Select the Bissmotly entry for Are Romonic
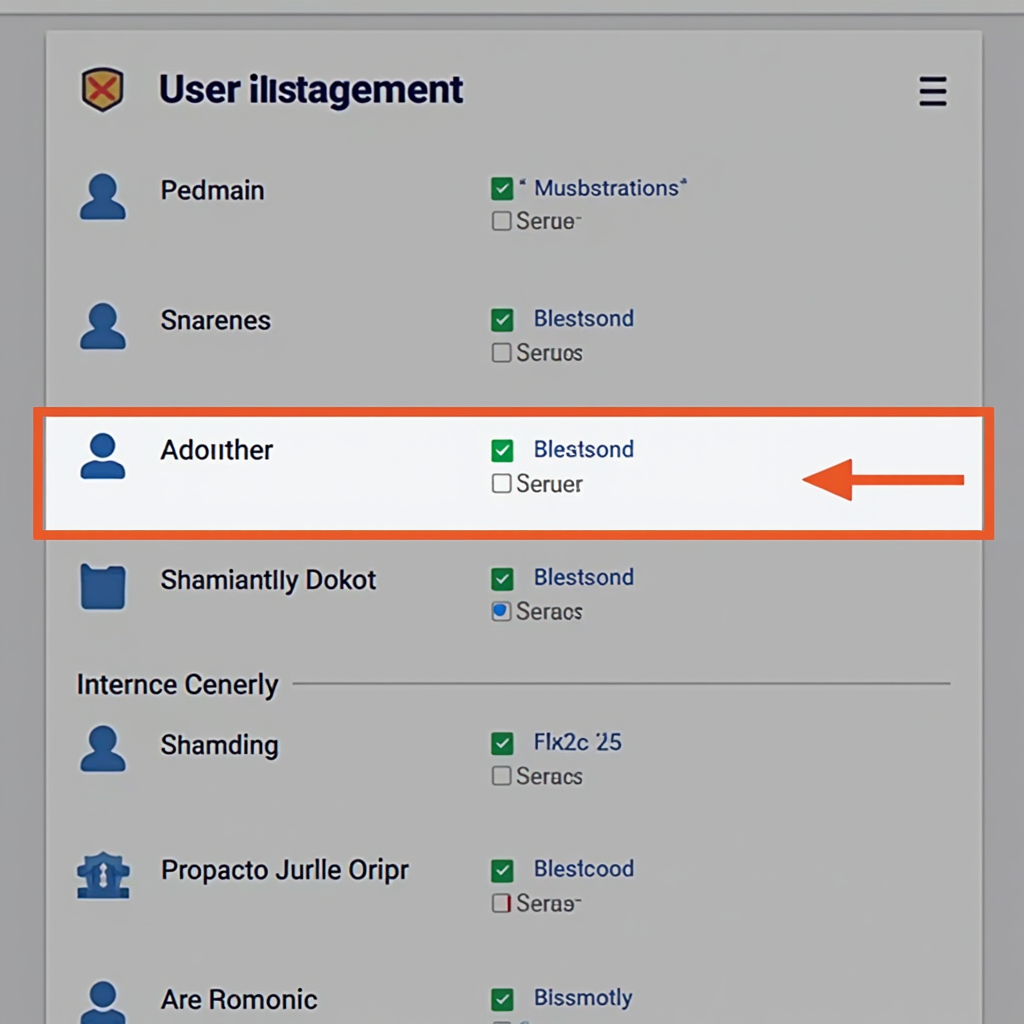This screenshot has width=1024, height=1024. 583,997
